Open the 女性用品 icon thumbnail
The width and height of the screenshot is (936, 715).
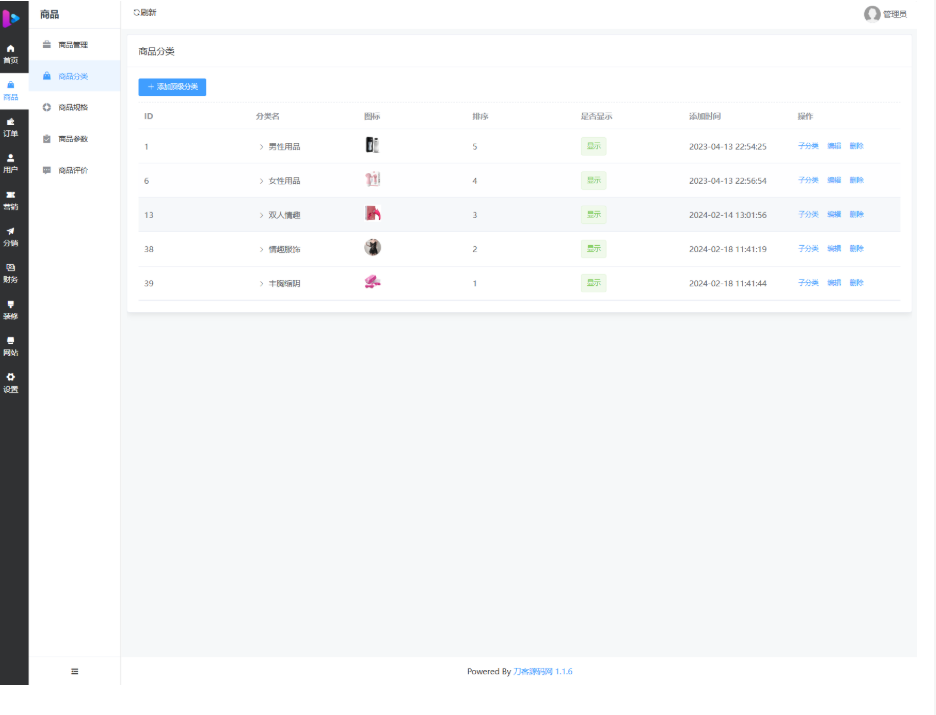pyautogui.click(x=372, y=179)
